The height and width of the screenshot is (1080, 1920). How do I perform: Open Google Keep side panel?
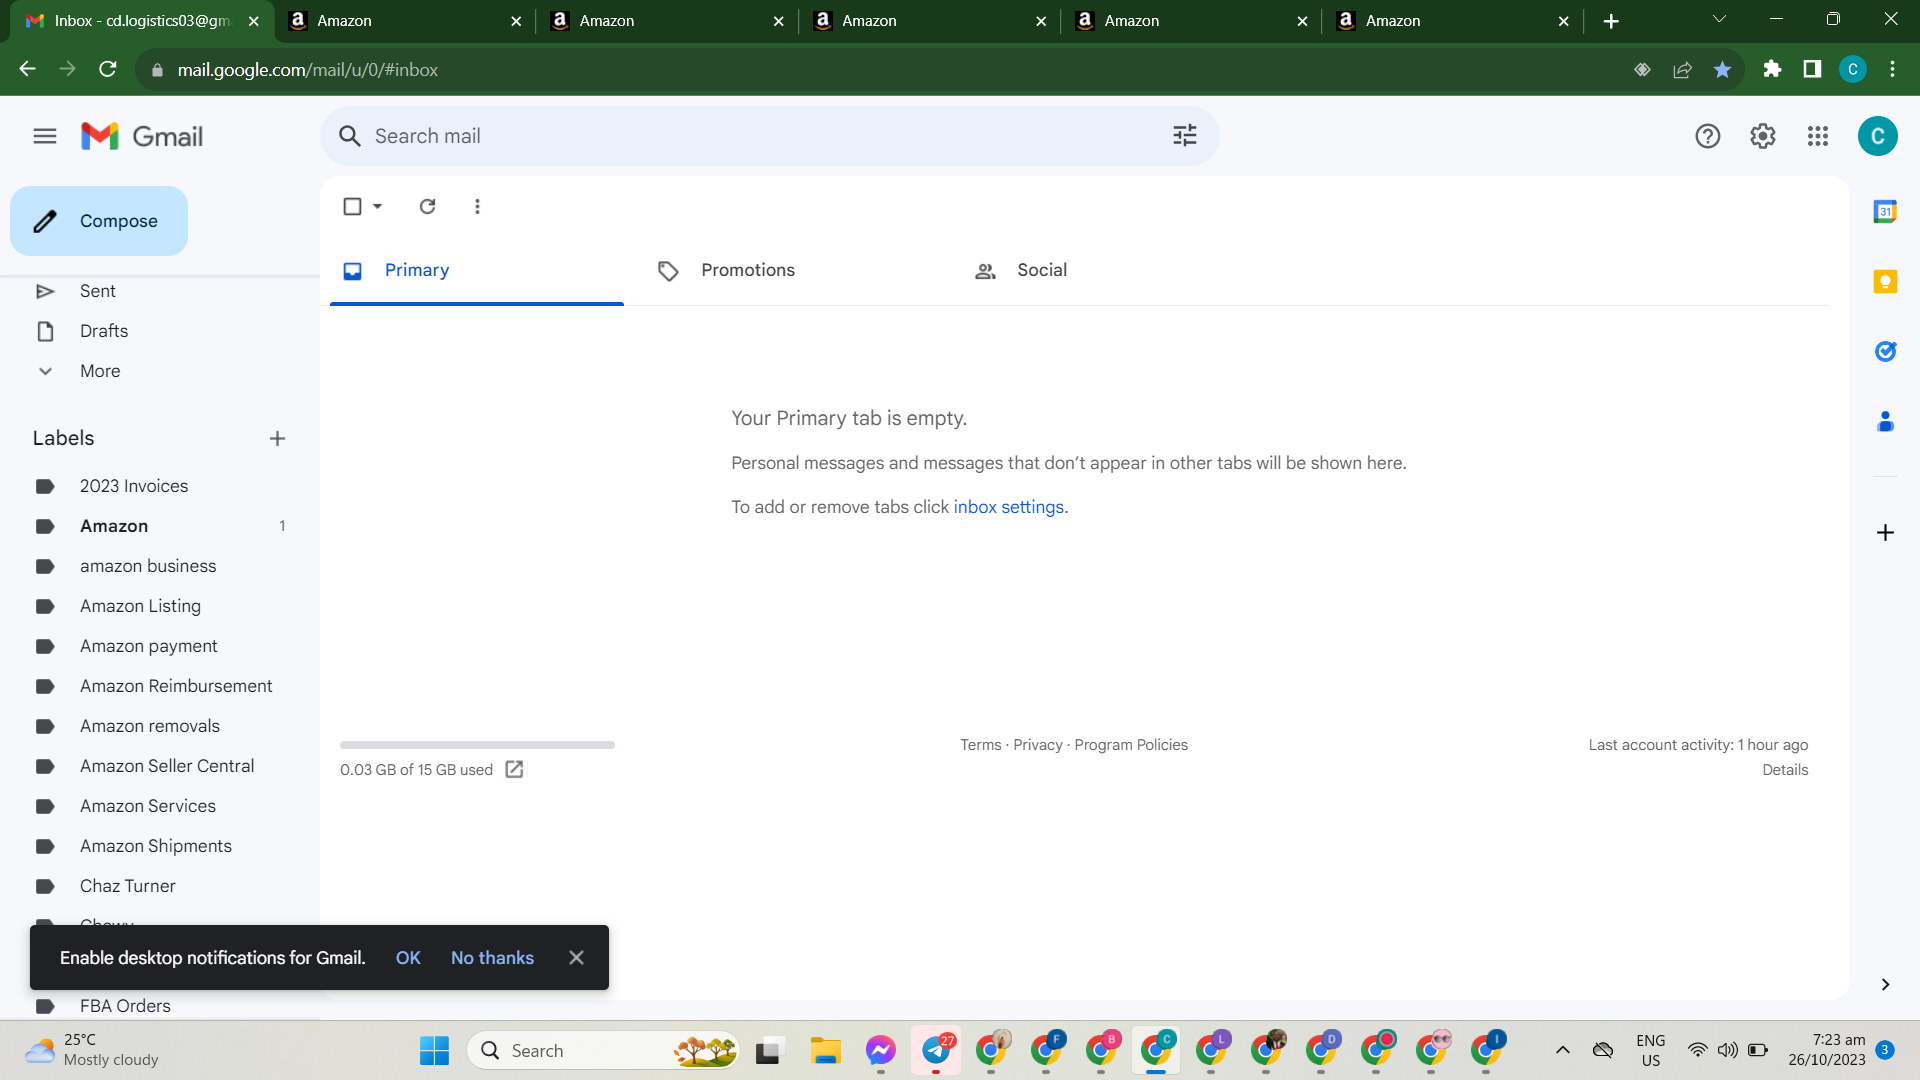tap(1885, 282)
